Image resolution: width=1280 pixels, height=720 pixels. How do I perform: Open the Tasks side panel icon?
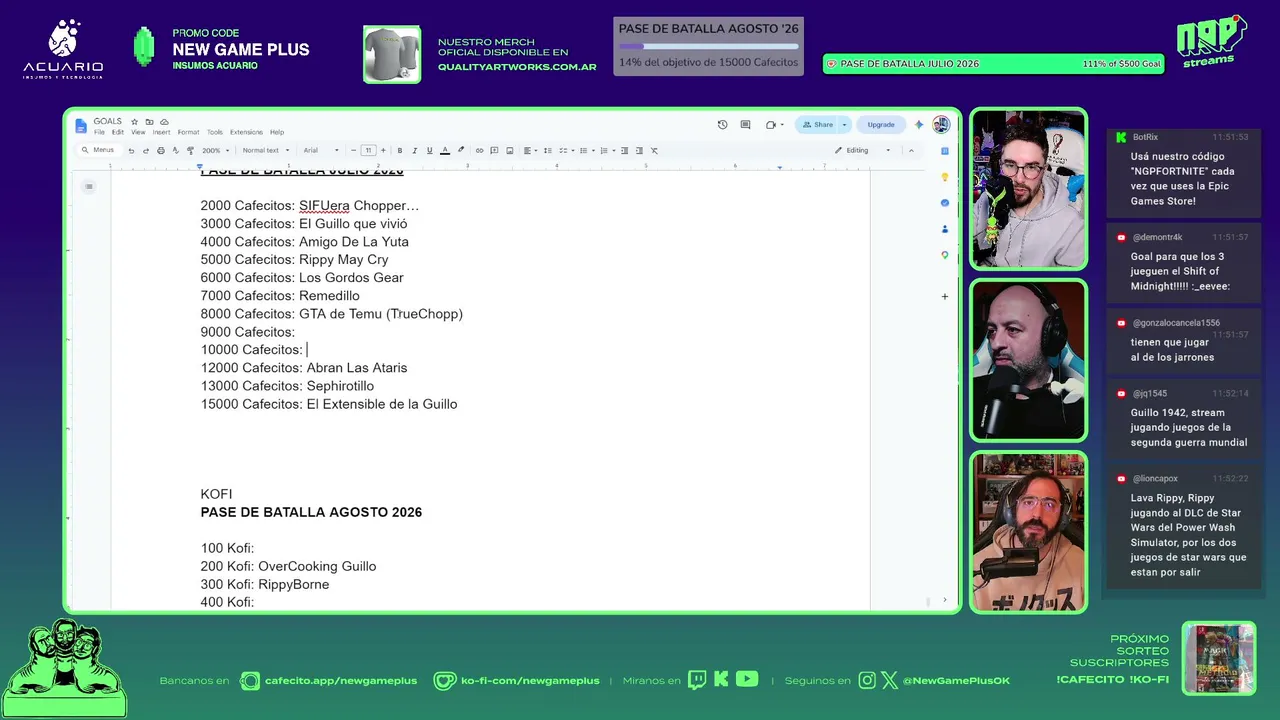tap(945, 203)
